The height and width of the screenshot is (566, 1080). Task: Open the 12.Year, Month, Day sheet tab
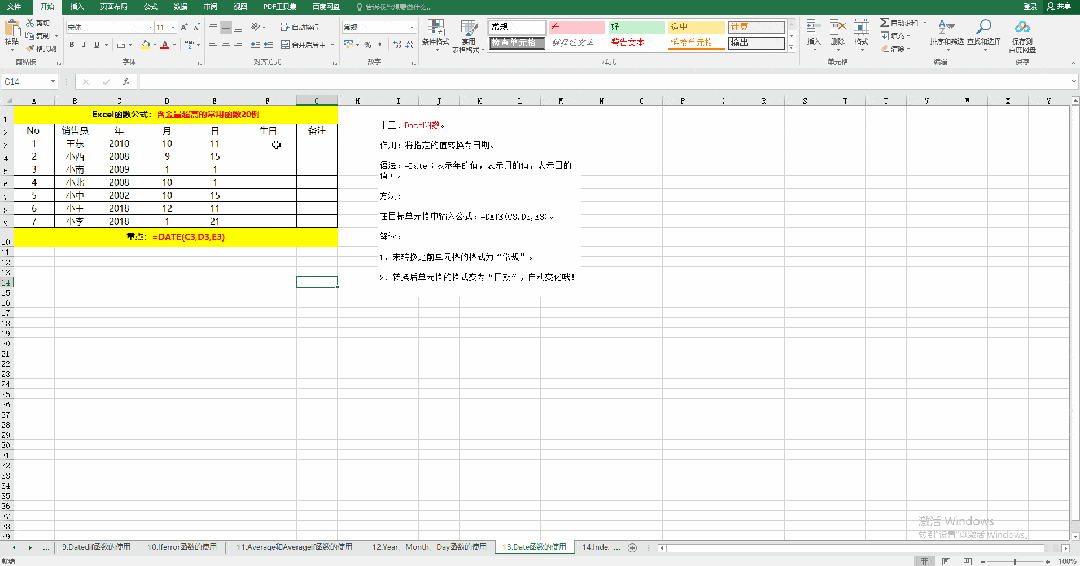click(429, 547)
